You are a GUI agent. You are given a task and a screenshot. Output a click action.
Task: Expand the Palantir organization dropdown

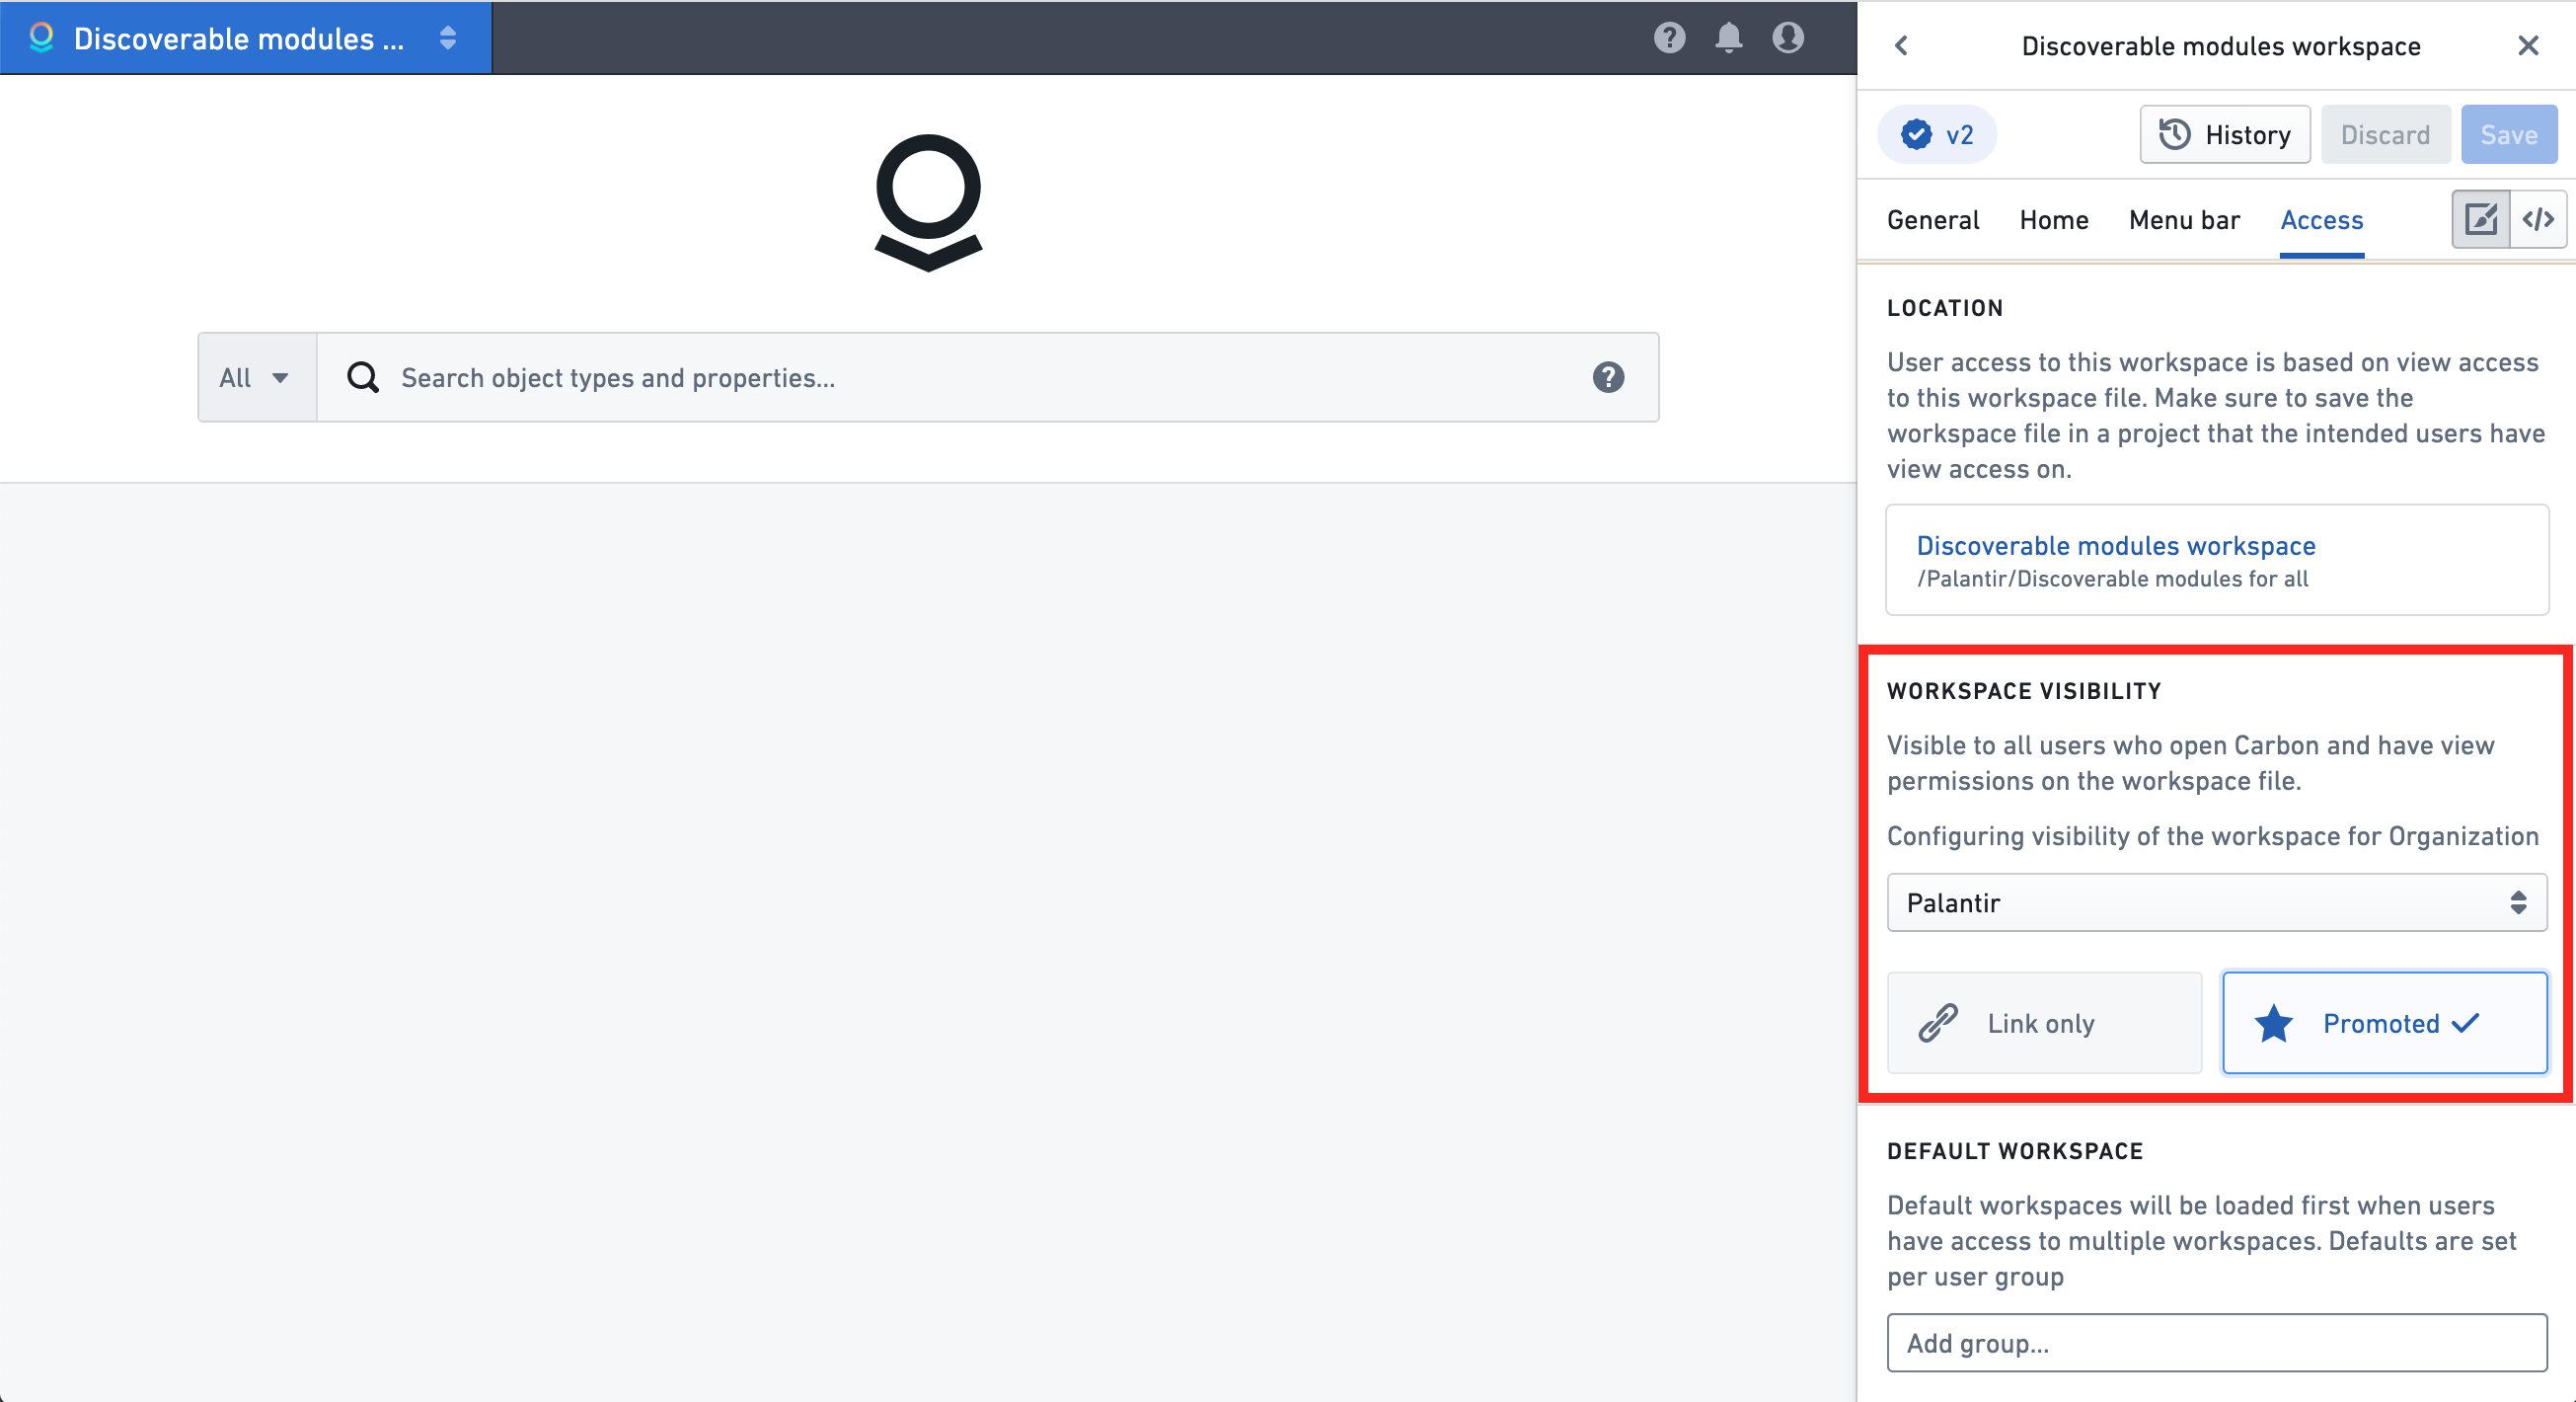[2217, 901]
